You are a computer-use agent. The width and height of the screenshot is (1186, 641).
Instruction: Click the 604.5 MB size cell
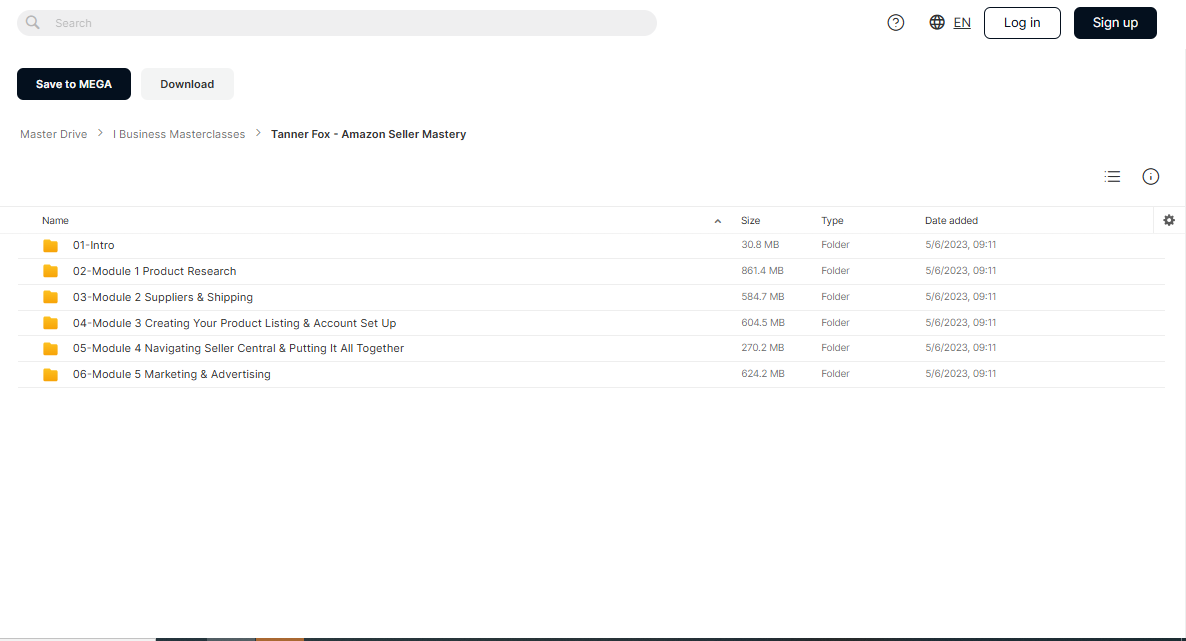click(x=763, y=322)
